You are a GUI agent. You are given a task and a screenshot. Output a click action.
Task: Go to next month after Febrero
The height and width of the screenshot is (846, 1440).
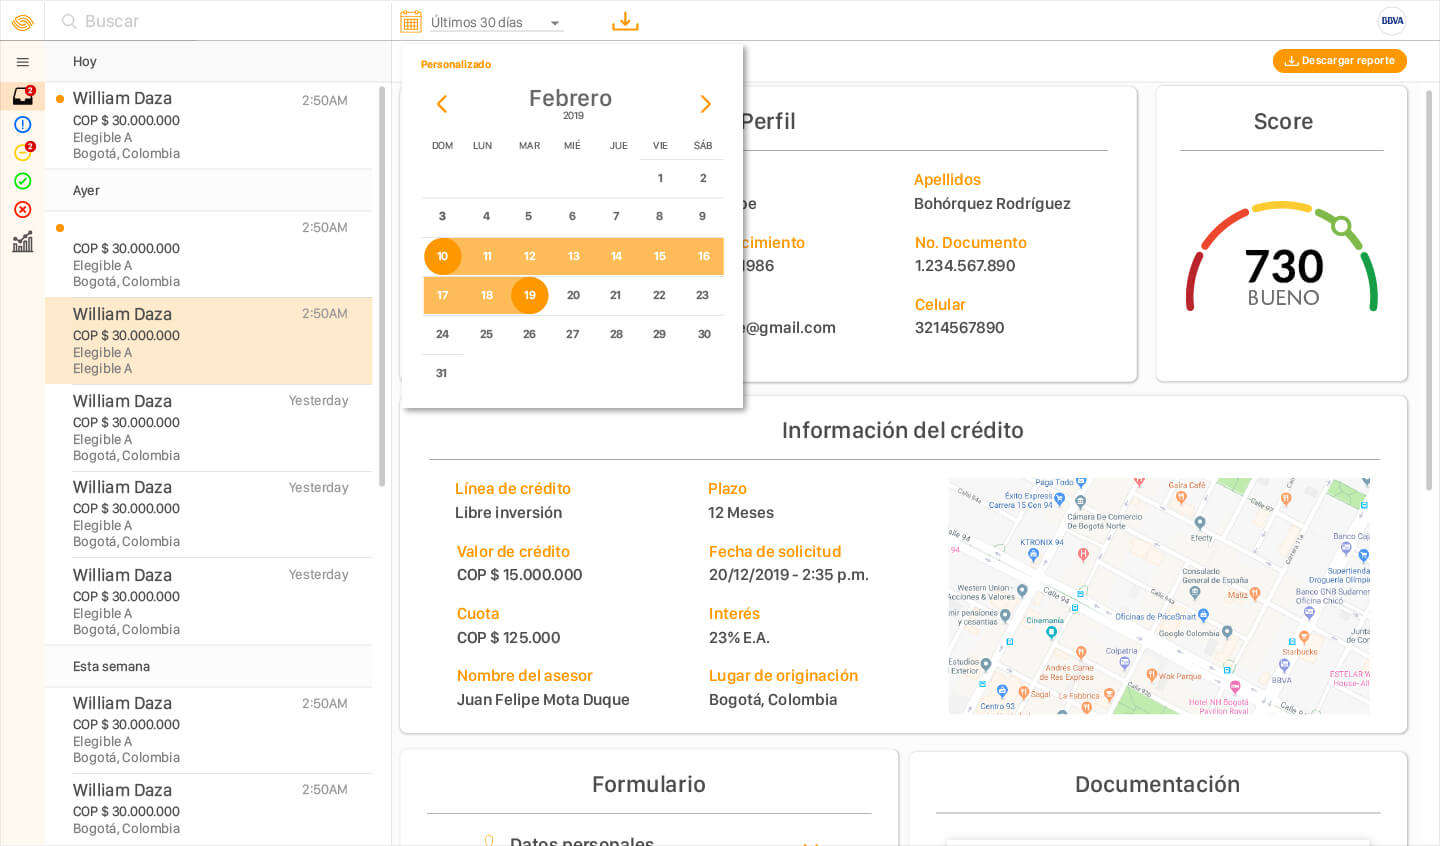pyautogui.click(x=705, y=104)
